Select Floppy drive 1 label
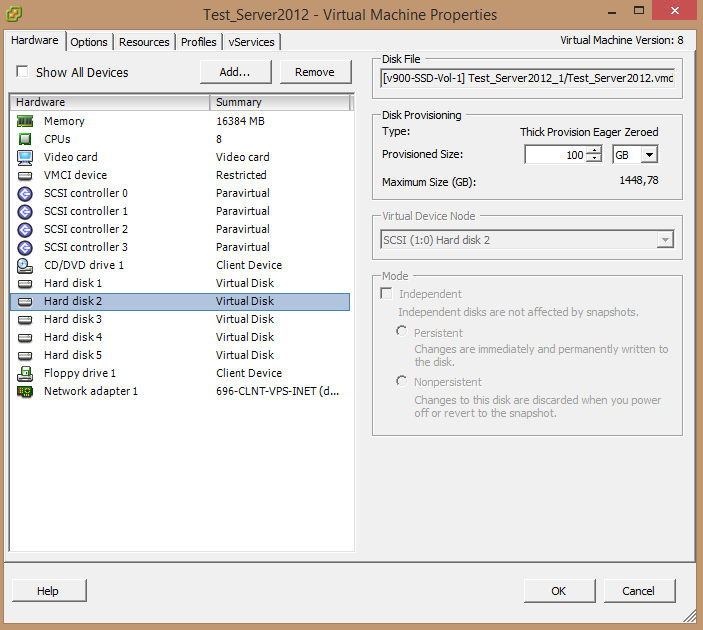 coord(80,374)
